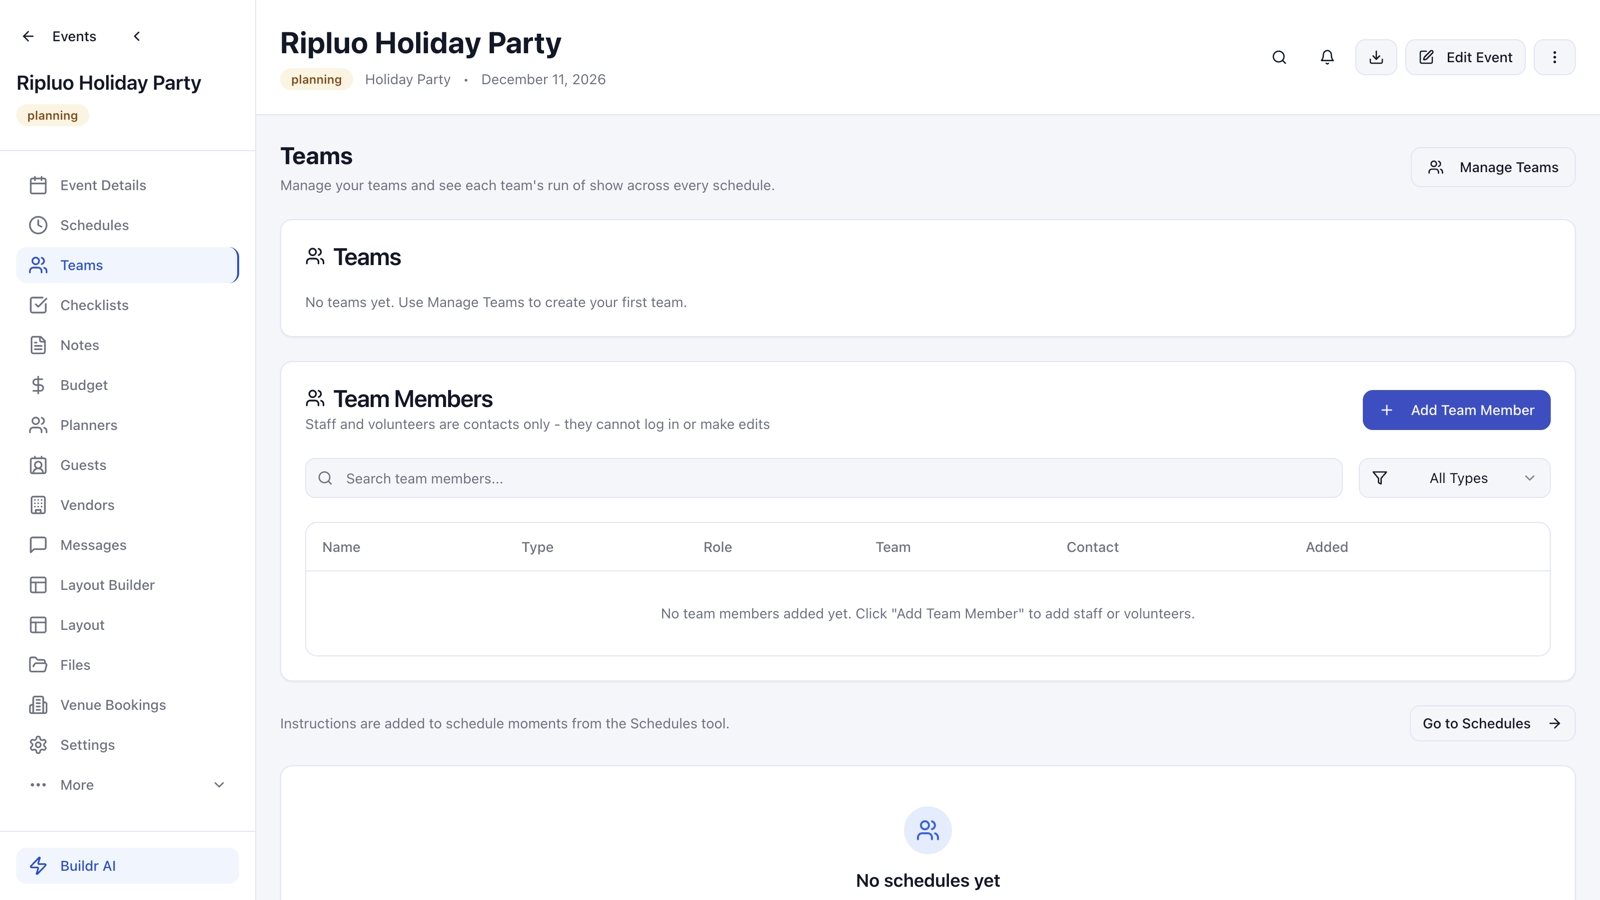The image size is (1600, 900).
Task: Click the Team column header
Action: coord(893,547)
